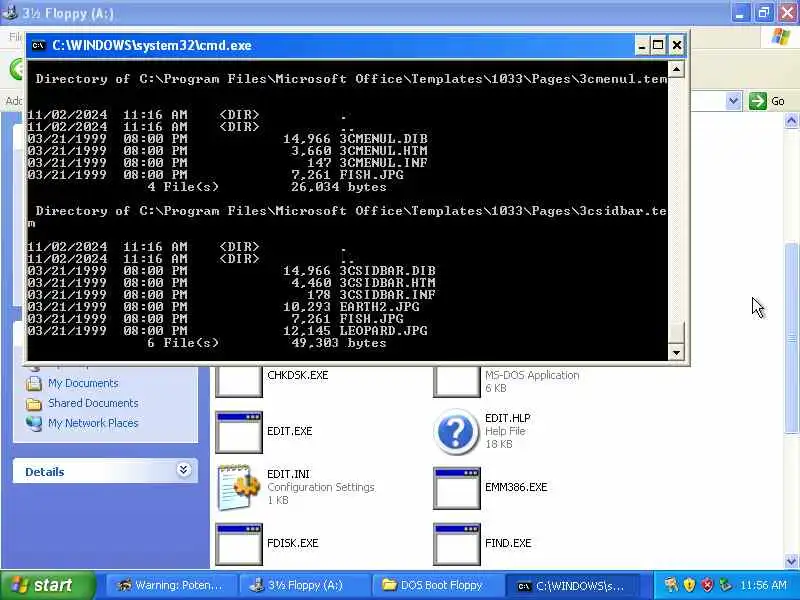Image resolution: width=800 pixels, height=600 pixels.
Task: Select the EMM386.EXE application icon
Action: [x=457, y=488]
